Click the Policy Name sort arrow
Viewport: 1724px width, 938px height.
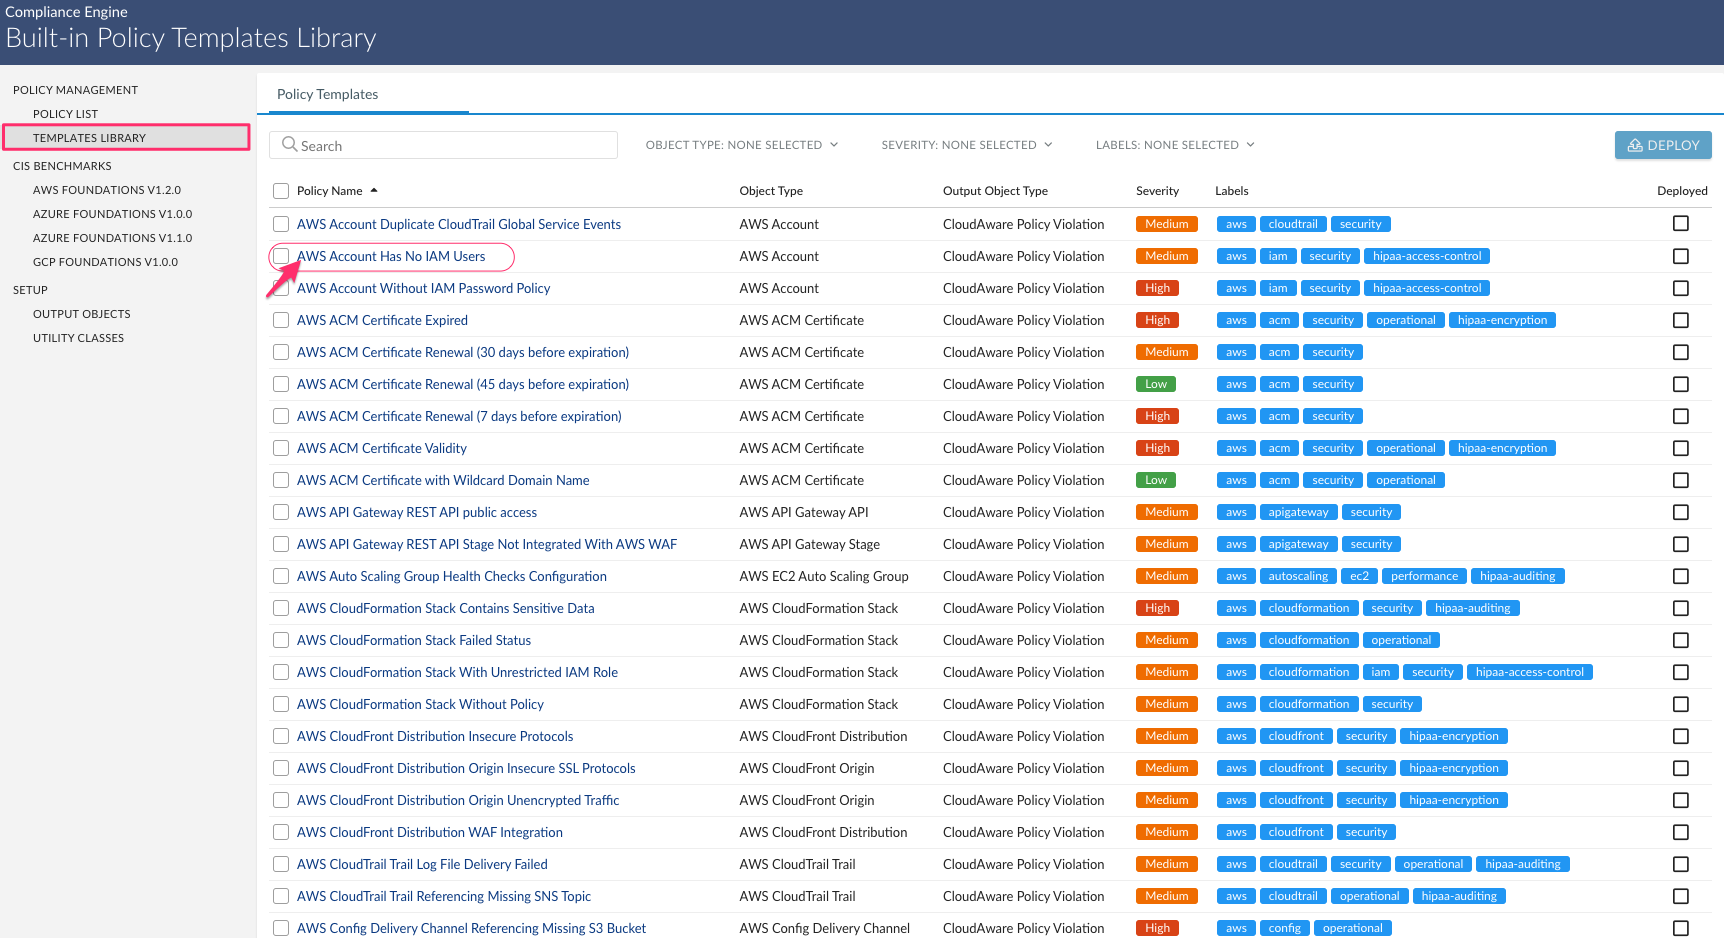374,191
